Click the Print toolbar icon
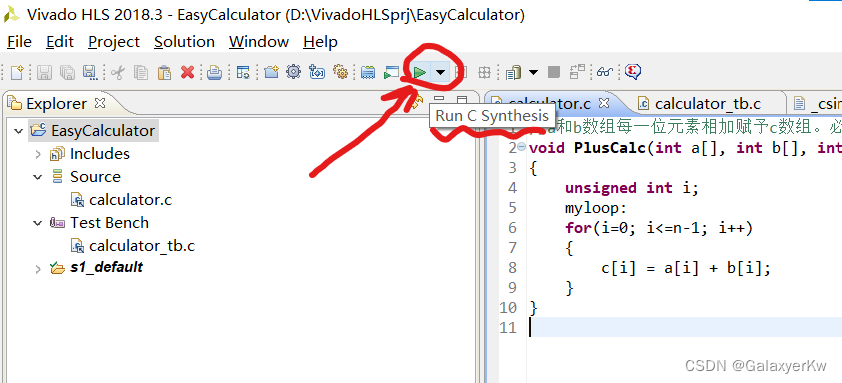 tap(215, 72)
